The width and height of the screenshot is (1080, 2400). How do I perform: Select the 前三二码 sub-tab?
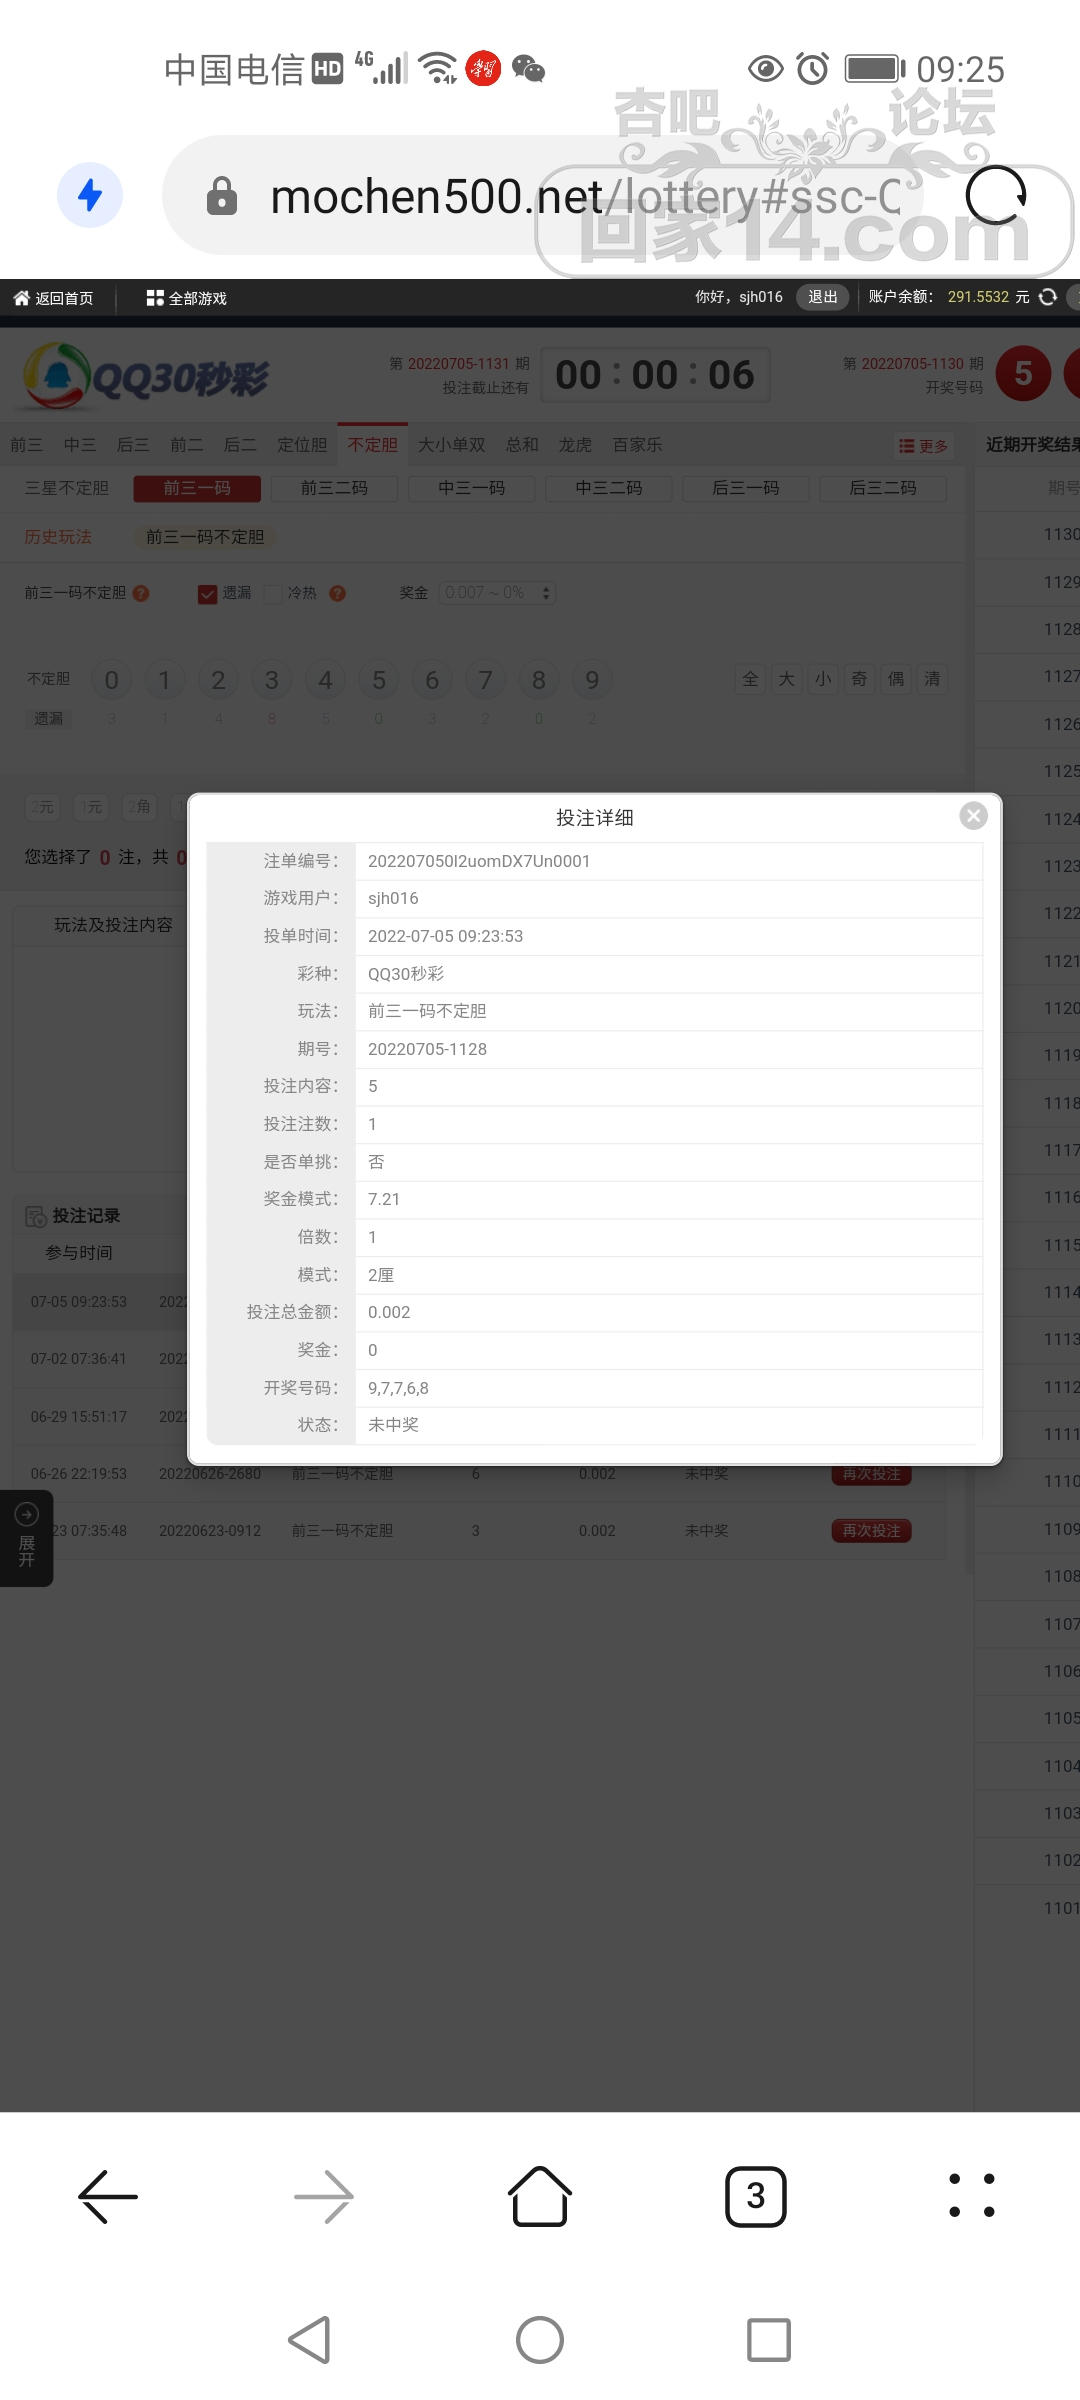coord(334,488)
